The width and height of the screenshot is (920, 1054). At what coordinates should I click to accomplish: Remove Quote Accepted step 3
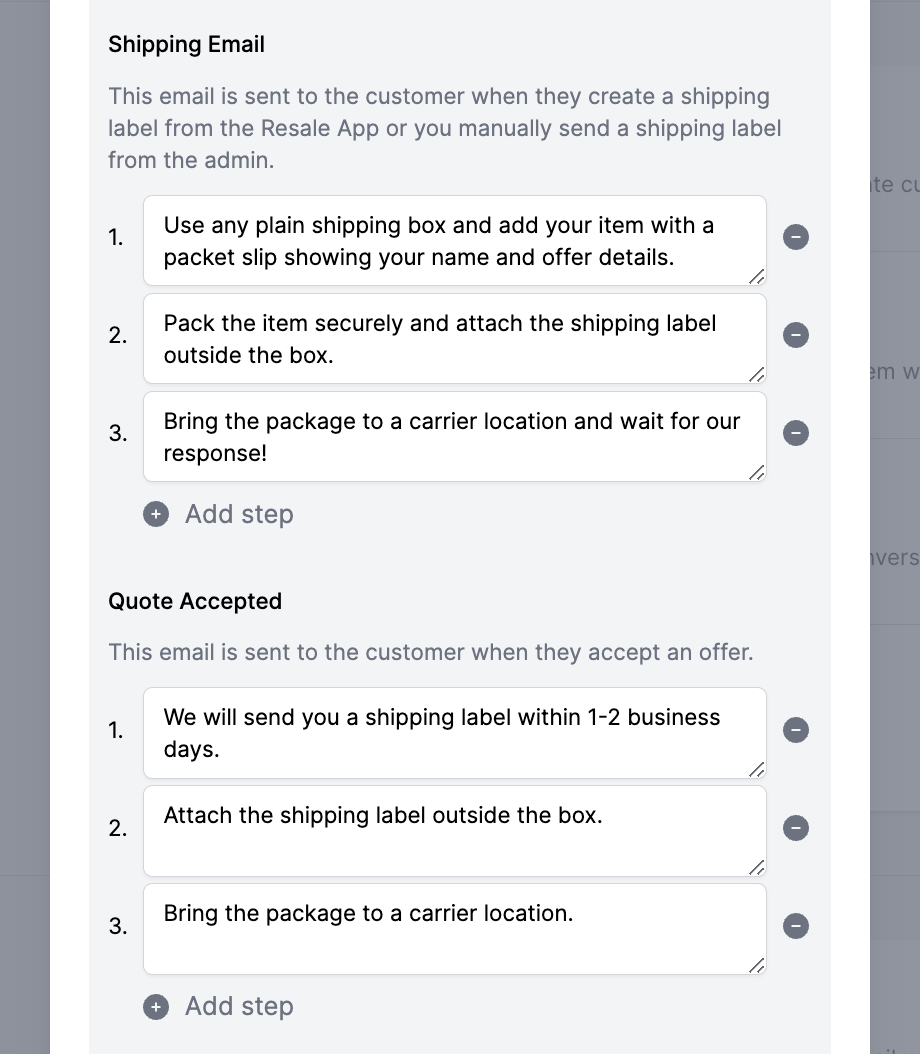[x=796, y=926]
